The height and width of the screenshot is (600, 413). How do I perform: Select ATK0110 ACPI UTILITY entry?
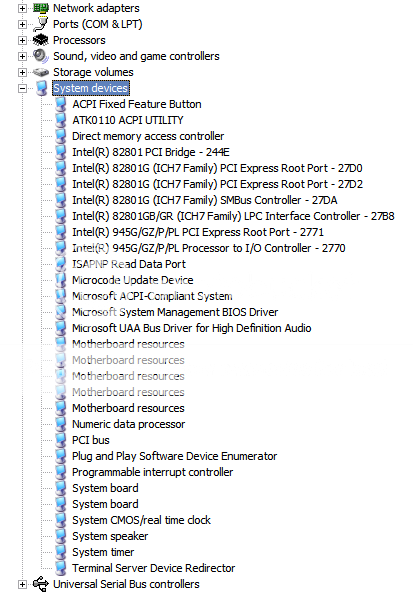click(128, 120)
